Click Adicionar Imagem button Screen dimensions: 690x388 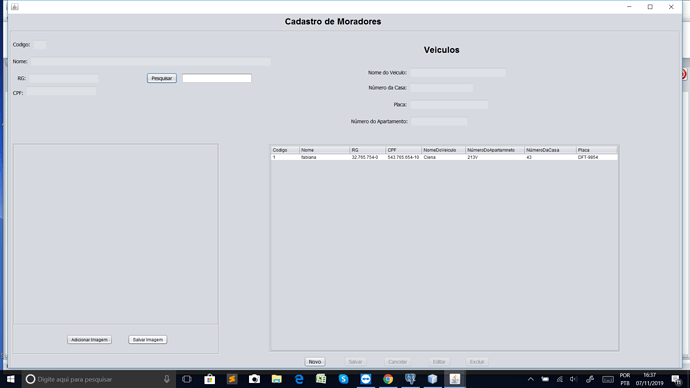click(x=89, y=340)
